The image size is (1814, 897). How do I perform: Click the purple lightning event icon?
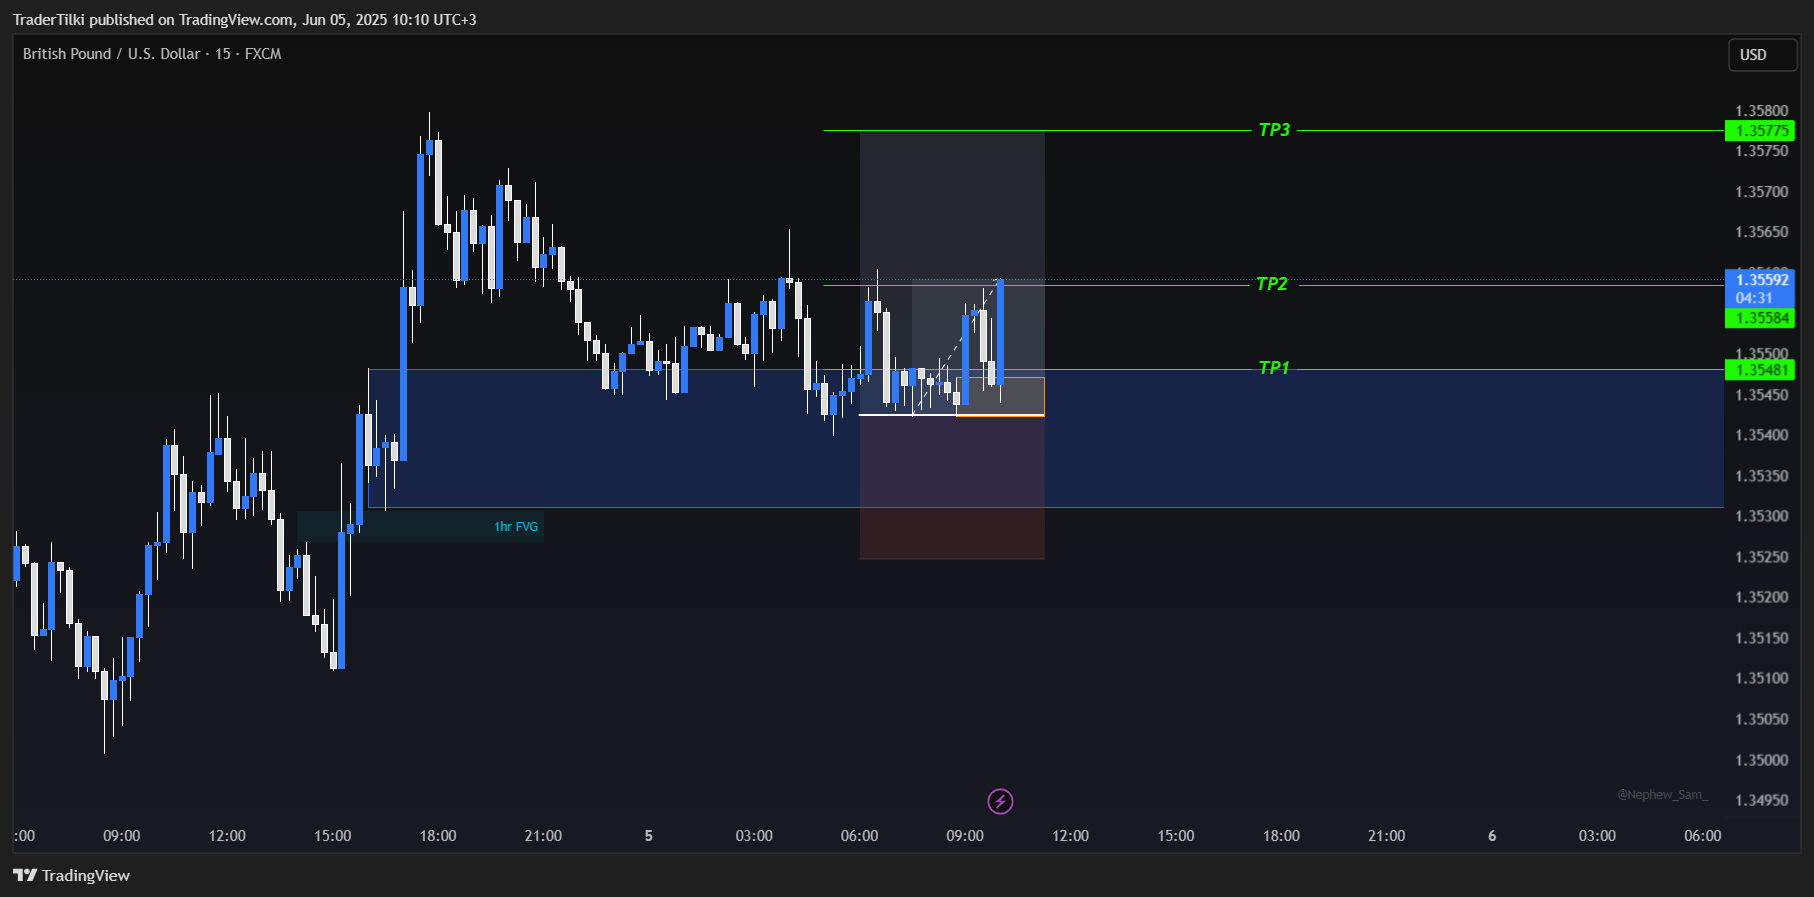[1000, 801]
